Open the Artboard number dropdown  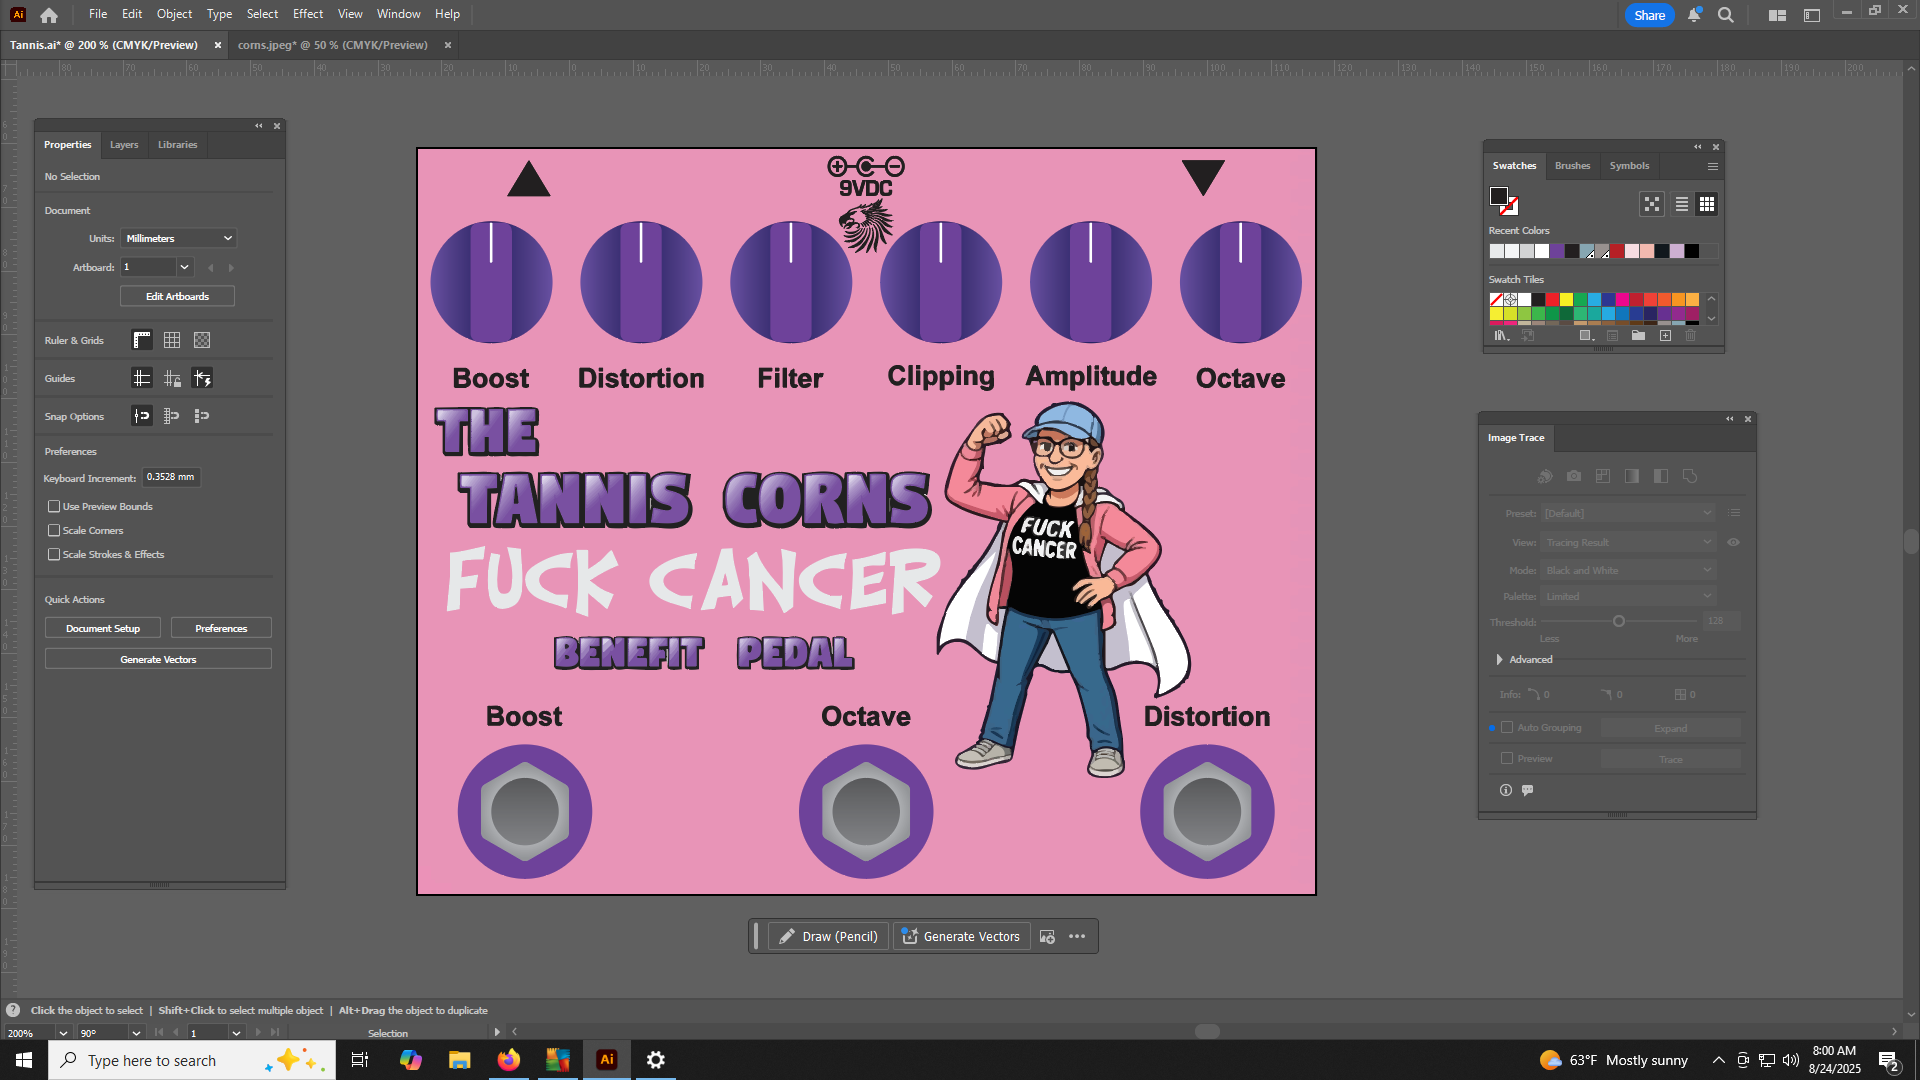[184, 267]
